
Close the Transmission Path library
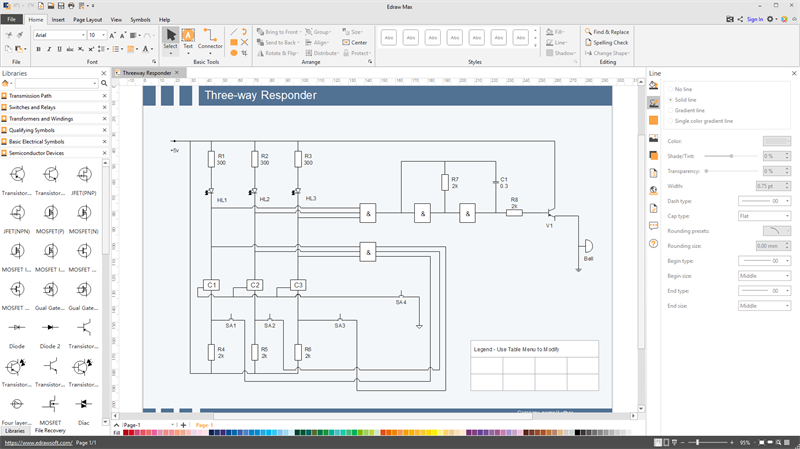click(105, 96)
